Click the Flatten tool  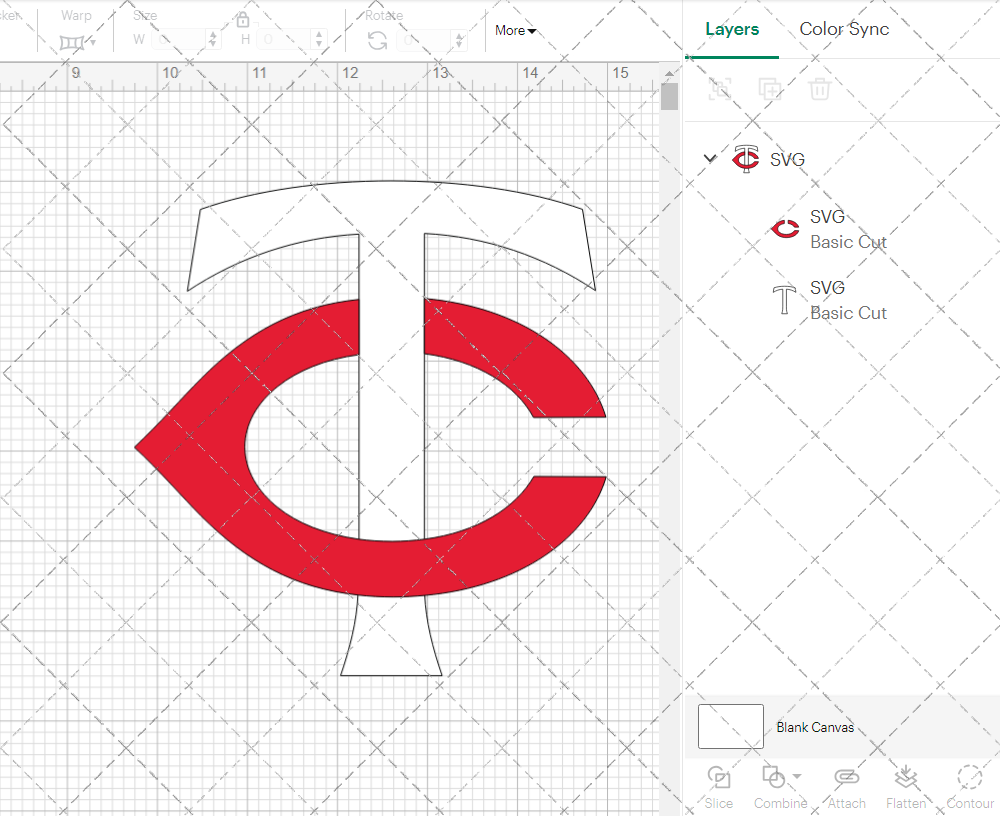point(906,787)
